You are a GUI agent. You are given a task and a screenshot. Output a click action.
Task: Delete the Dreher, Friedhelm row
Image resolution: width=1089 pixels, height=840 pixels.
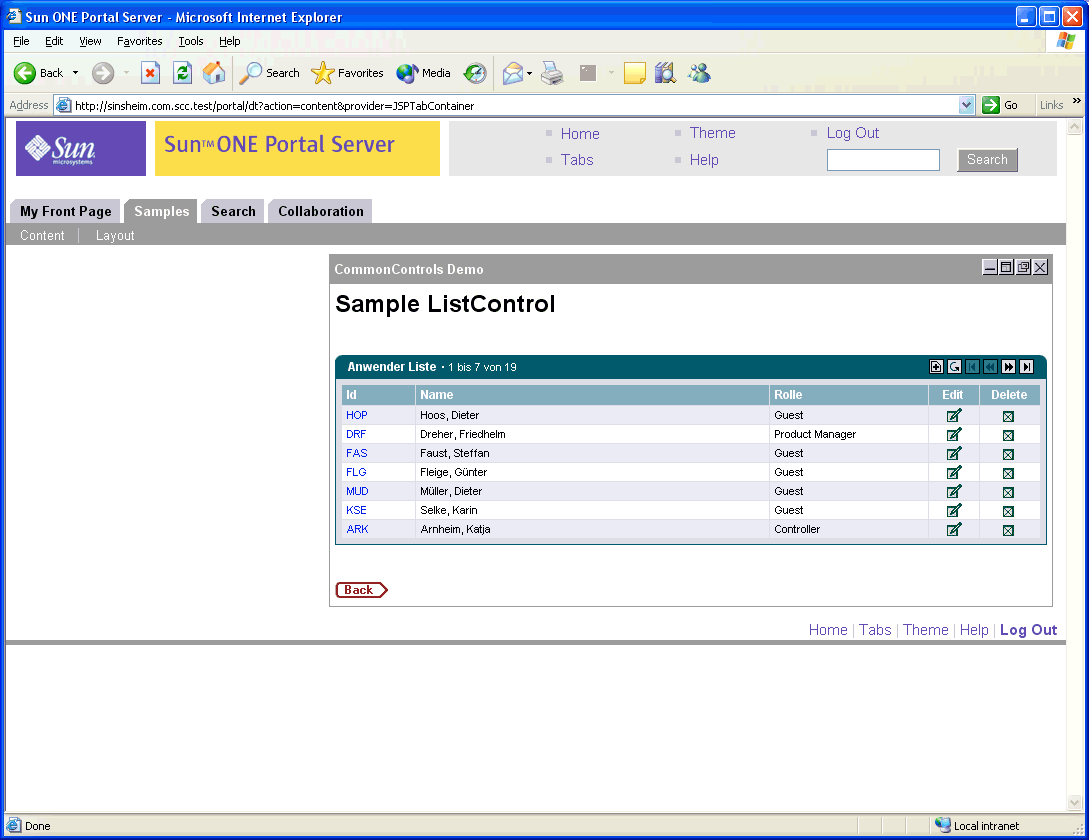pos(1008,435)
